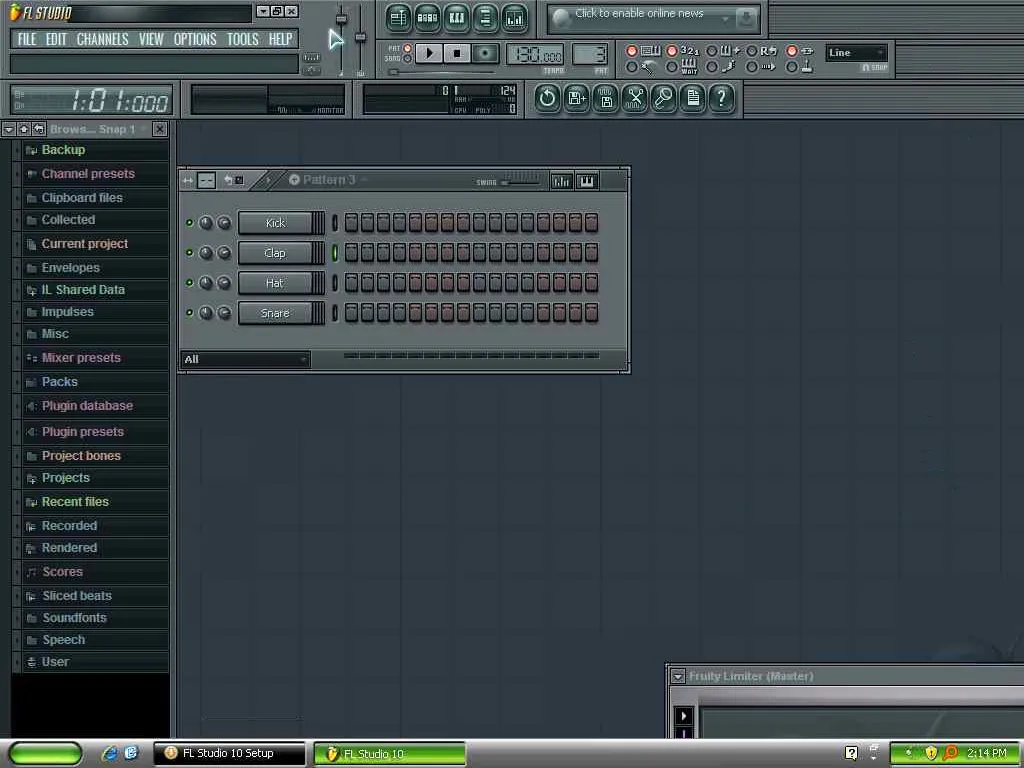Mute the Snare channel via its green LED

click(x=189, y=313)
